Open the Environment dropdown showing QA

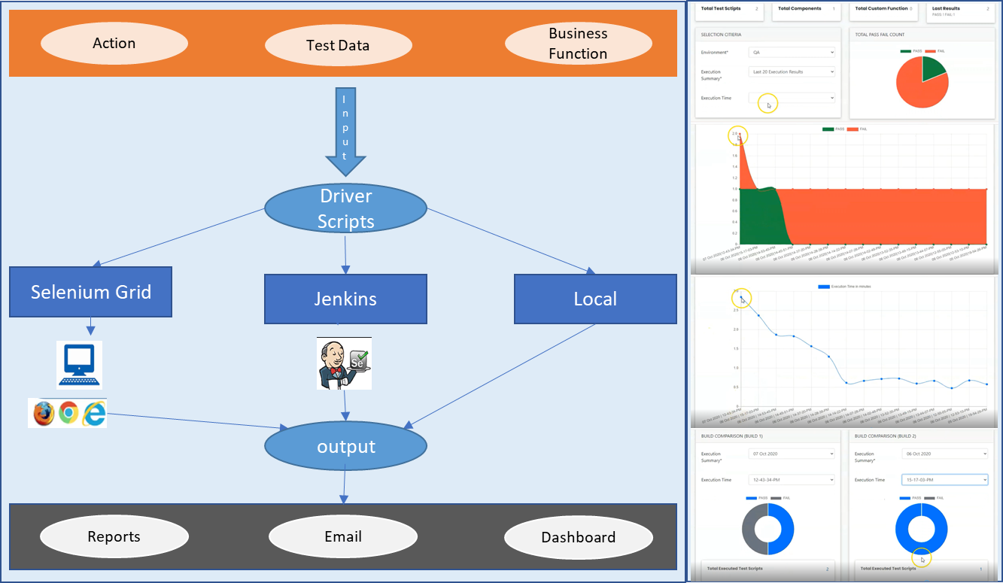tap(791, 52)
